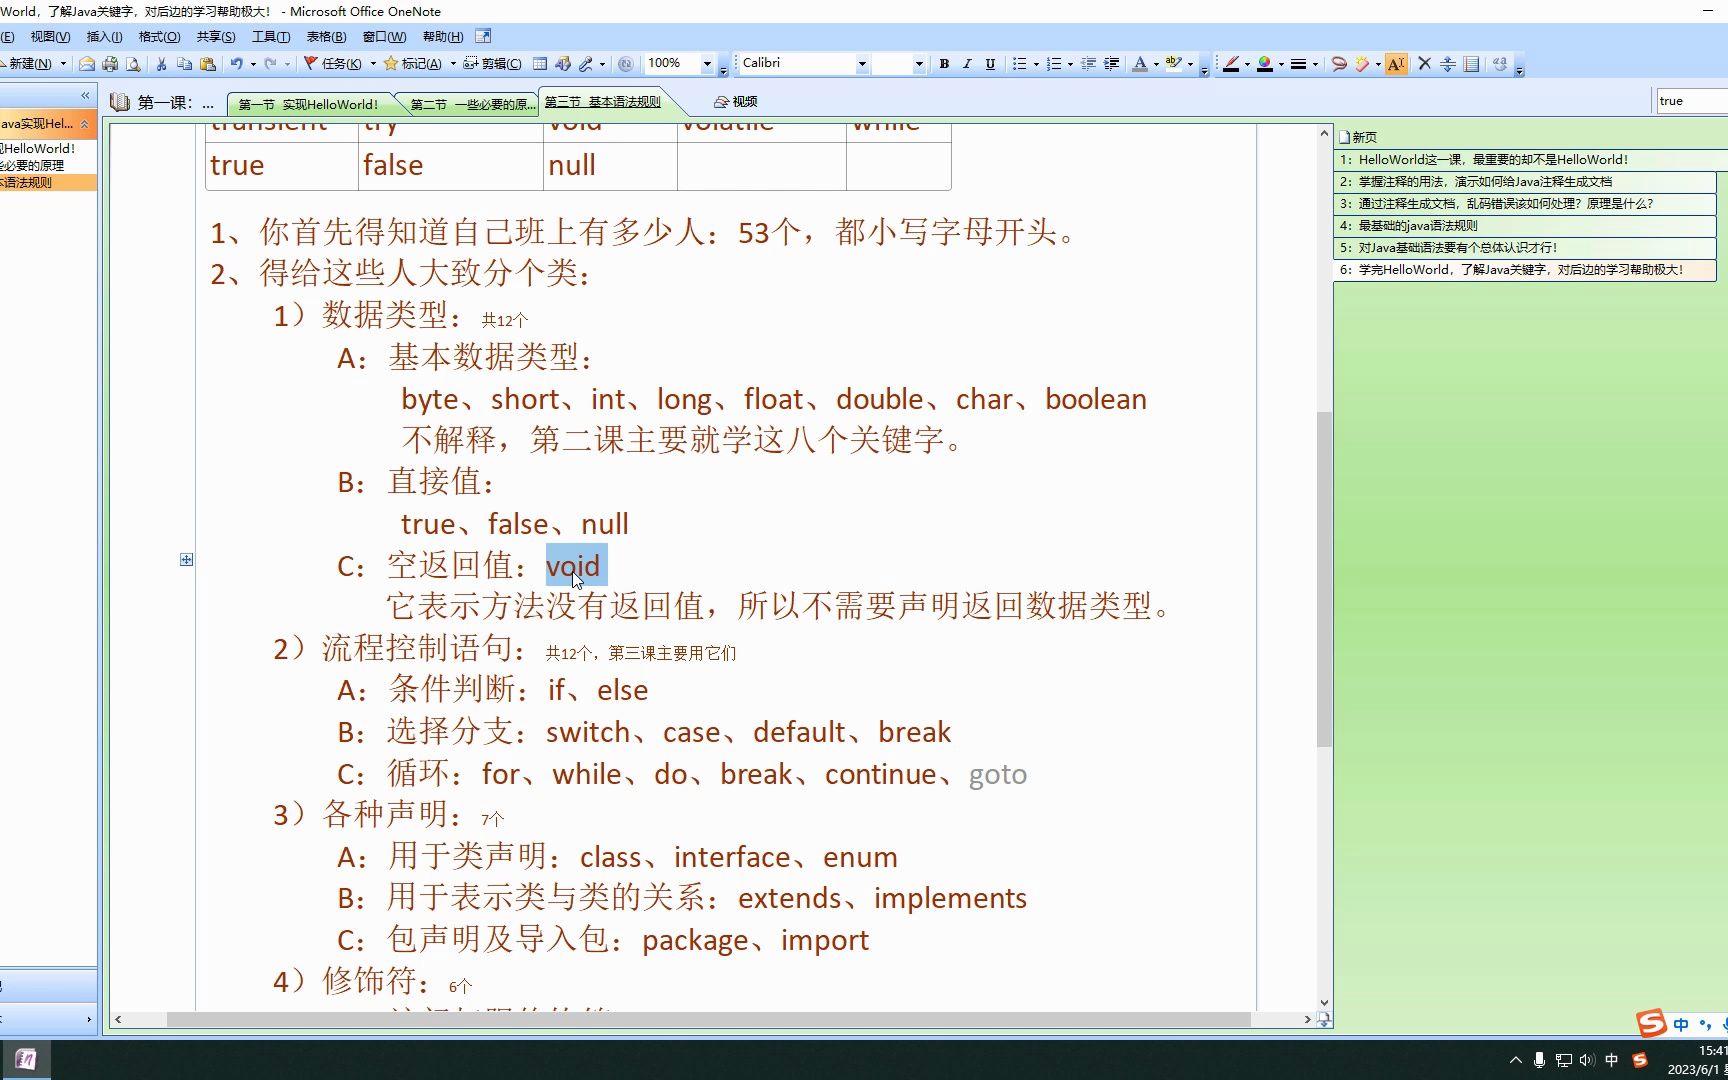Click the Copy icon in the toolbar

pos(184,64)
